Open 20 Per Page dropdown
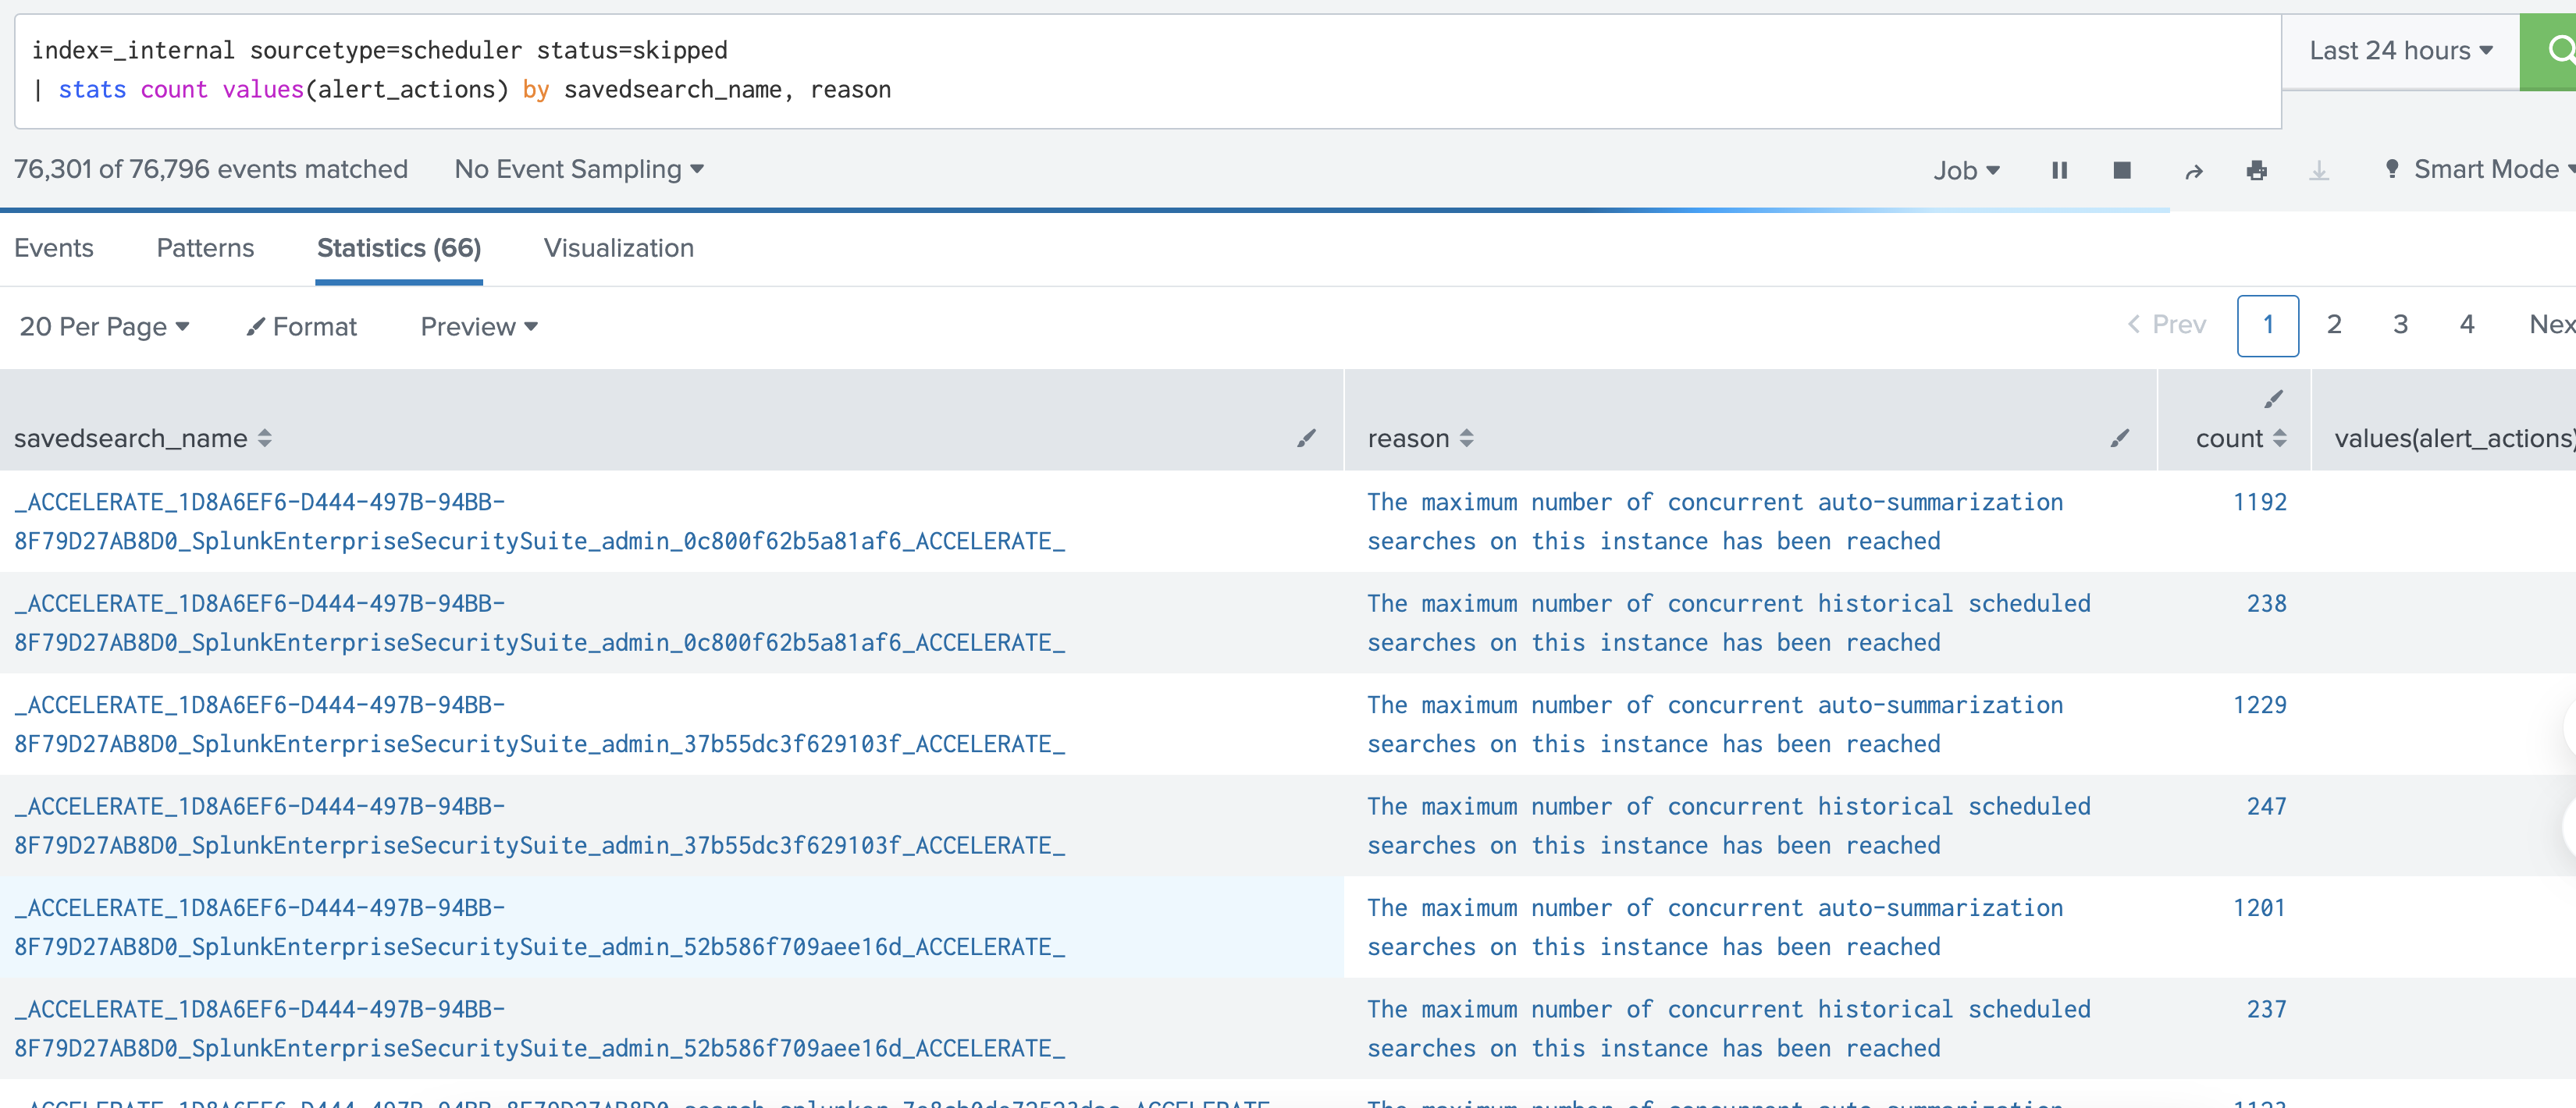The image size is (2576, 1108). coord(104,326)
